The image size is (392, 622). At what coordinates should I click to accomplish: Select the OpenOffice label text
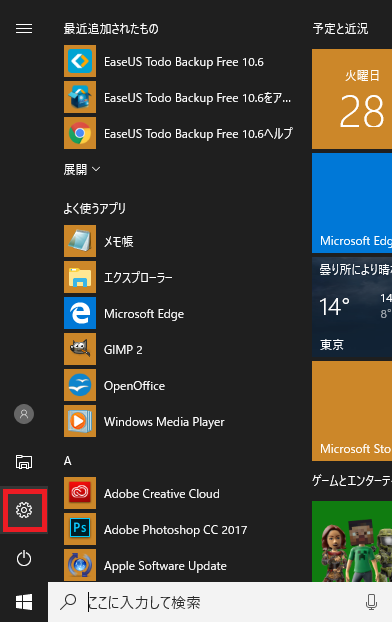click(x=135, y=386)
